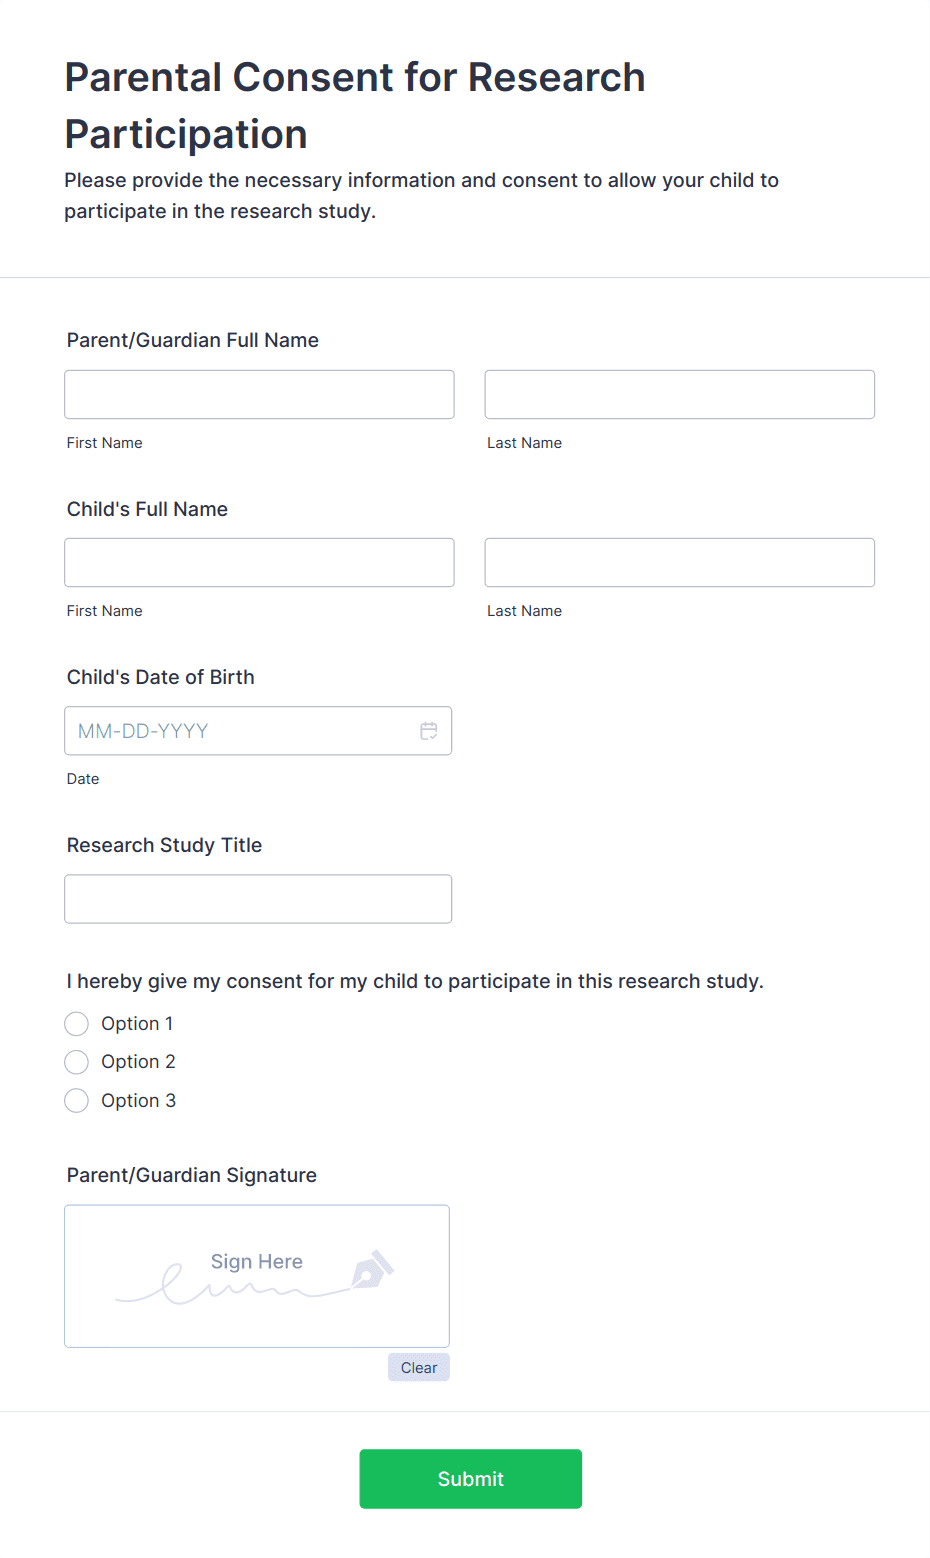Click the Child's First Name field
The image size is (930, 1558).
(x=258, y=562)
